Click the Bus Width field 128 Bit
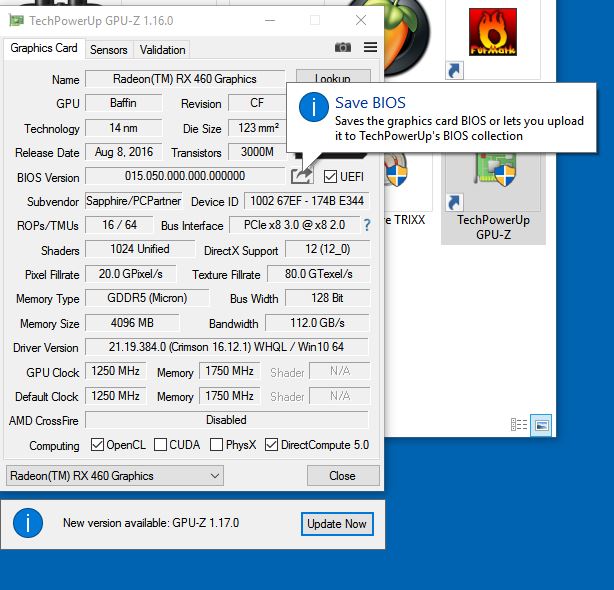The image size is (614, 590). (327, 298)
